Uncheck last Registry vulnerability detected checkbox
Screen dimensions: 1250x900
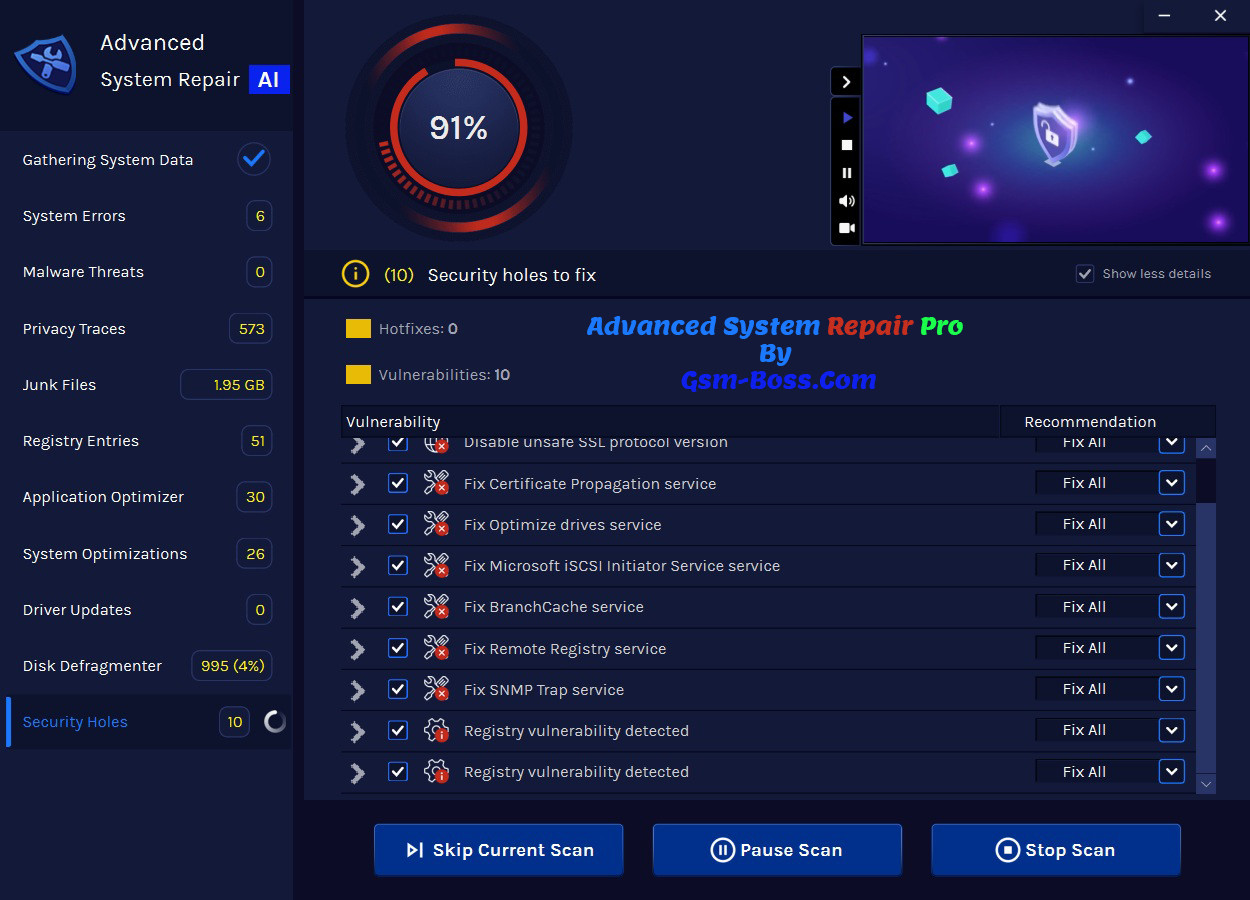pos(398,771)
